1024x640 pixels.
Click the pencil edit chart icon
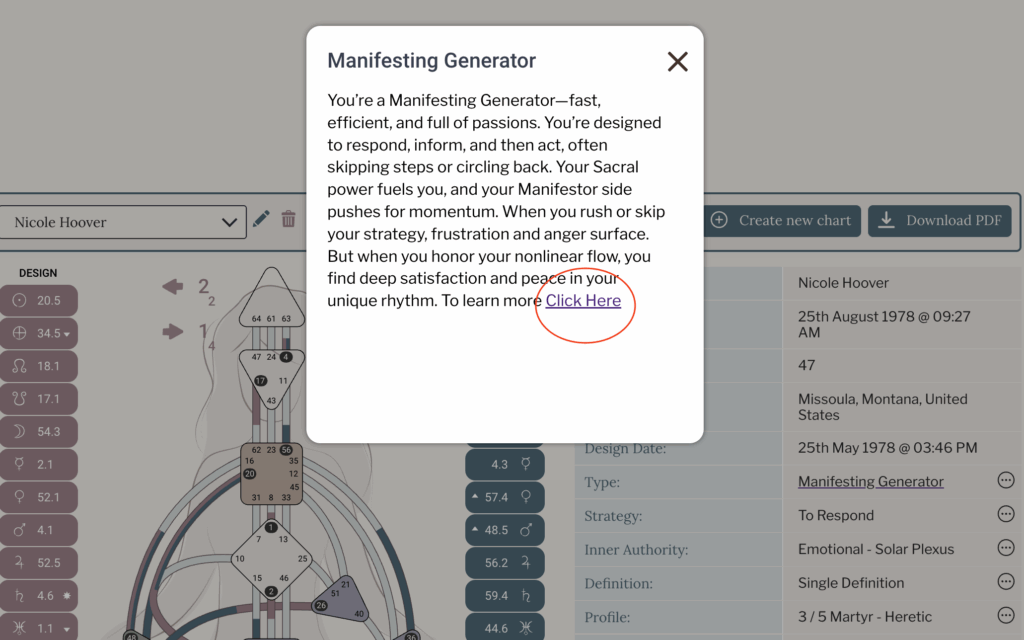pyautogui.click(x=261, y=219)
